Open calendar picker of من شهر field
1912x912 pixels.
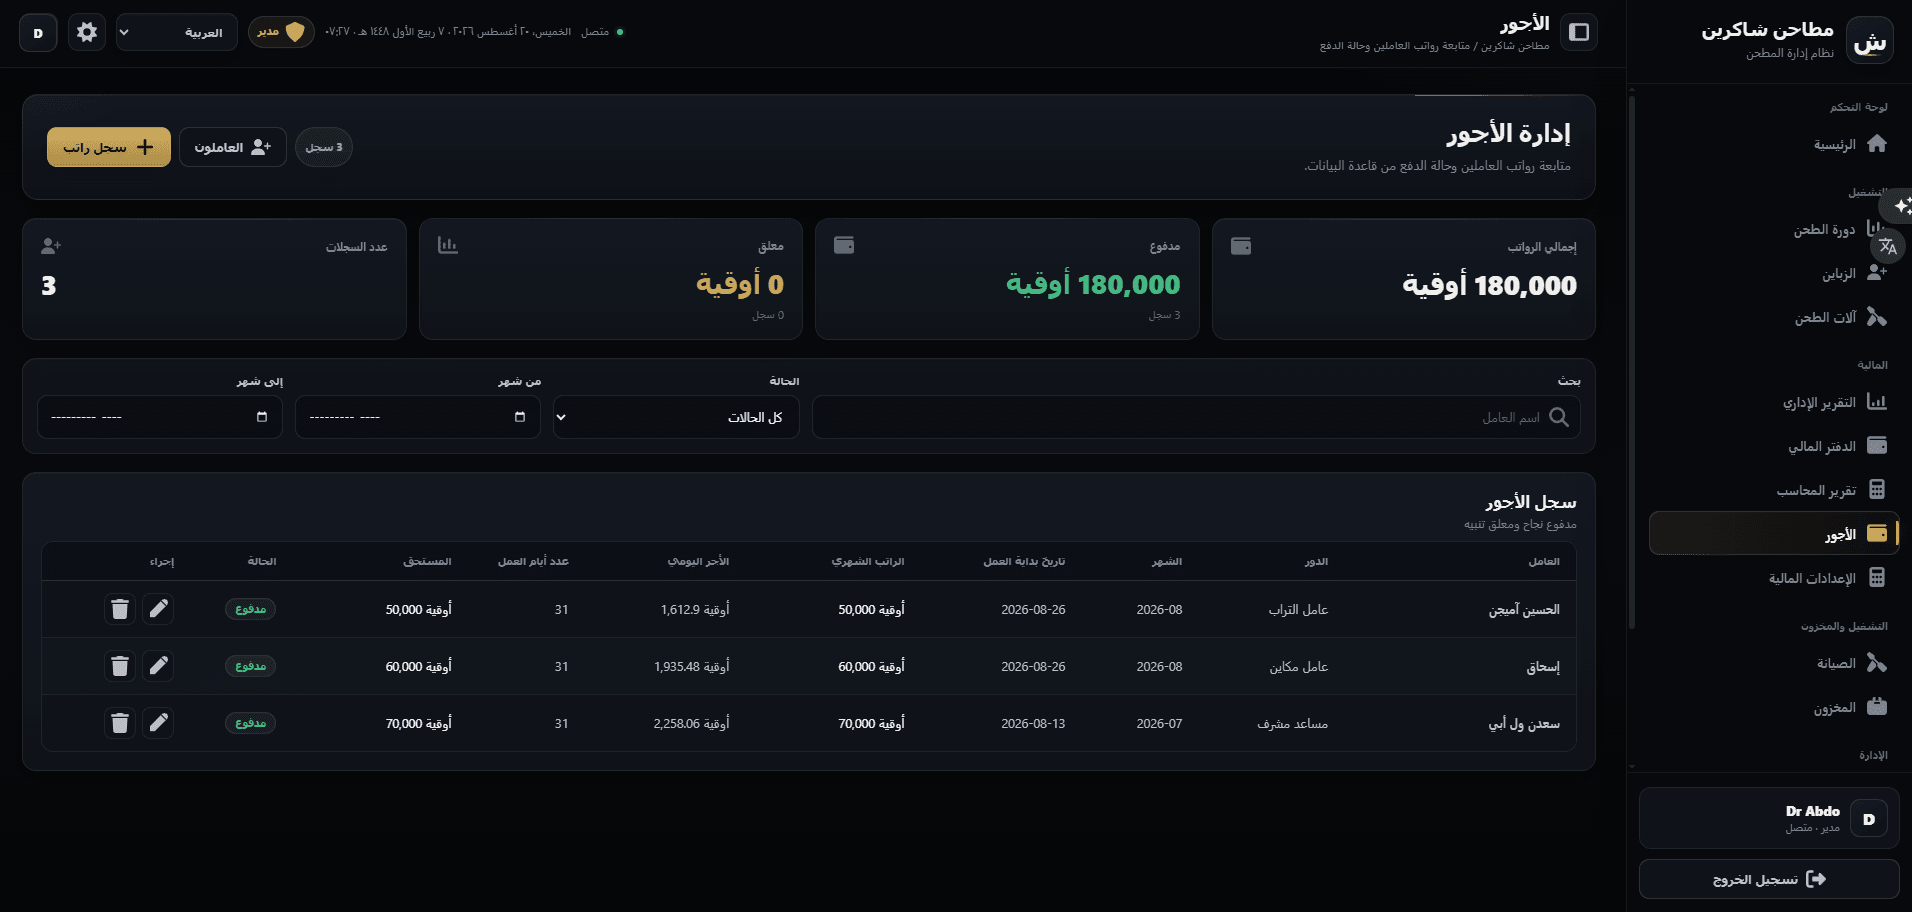[x=520, y=417]
